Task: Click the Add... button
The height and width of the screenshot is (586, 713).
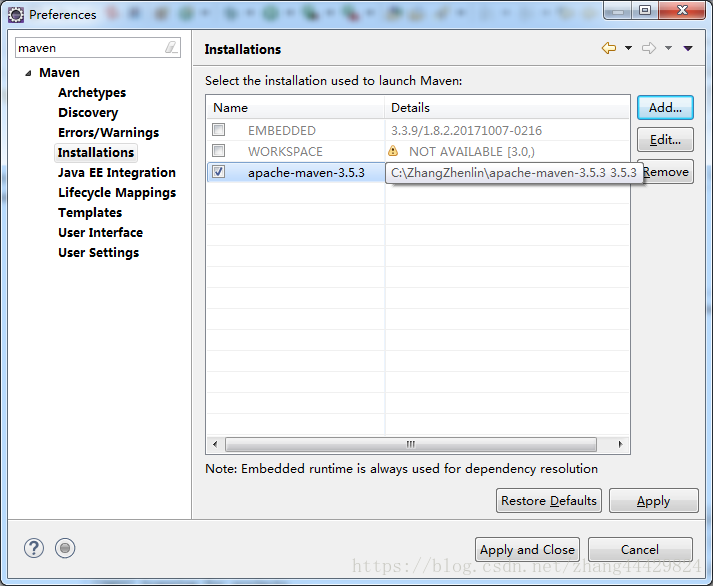Action: coord(665,108)
